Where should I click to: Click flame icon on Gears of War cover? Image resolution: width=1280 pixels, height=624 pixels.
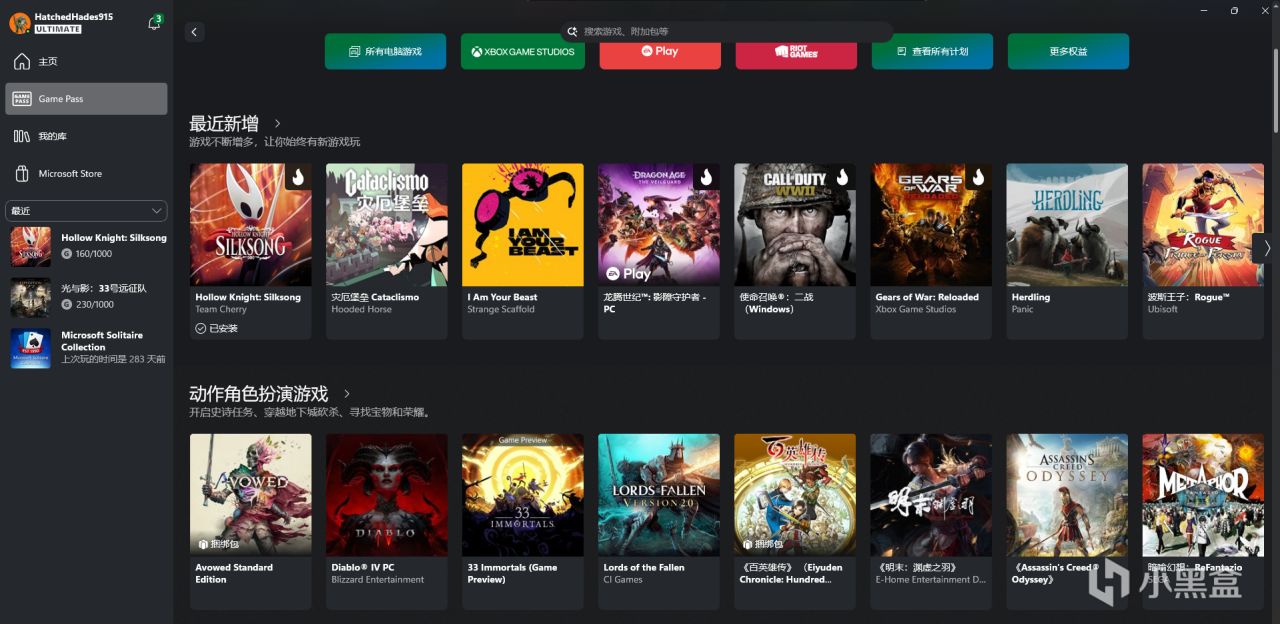pyautogui.click(x=978, y=177)
